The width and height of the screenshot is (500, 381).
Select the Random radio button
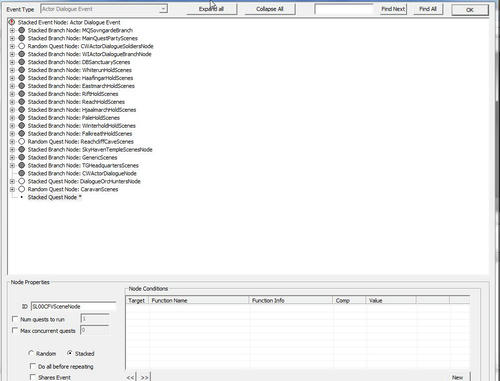point(31,353)
